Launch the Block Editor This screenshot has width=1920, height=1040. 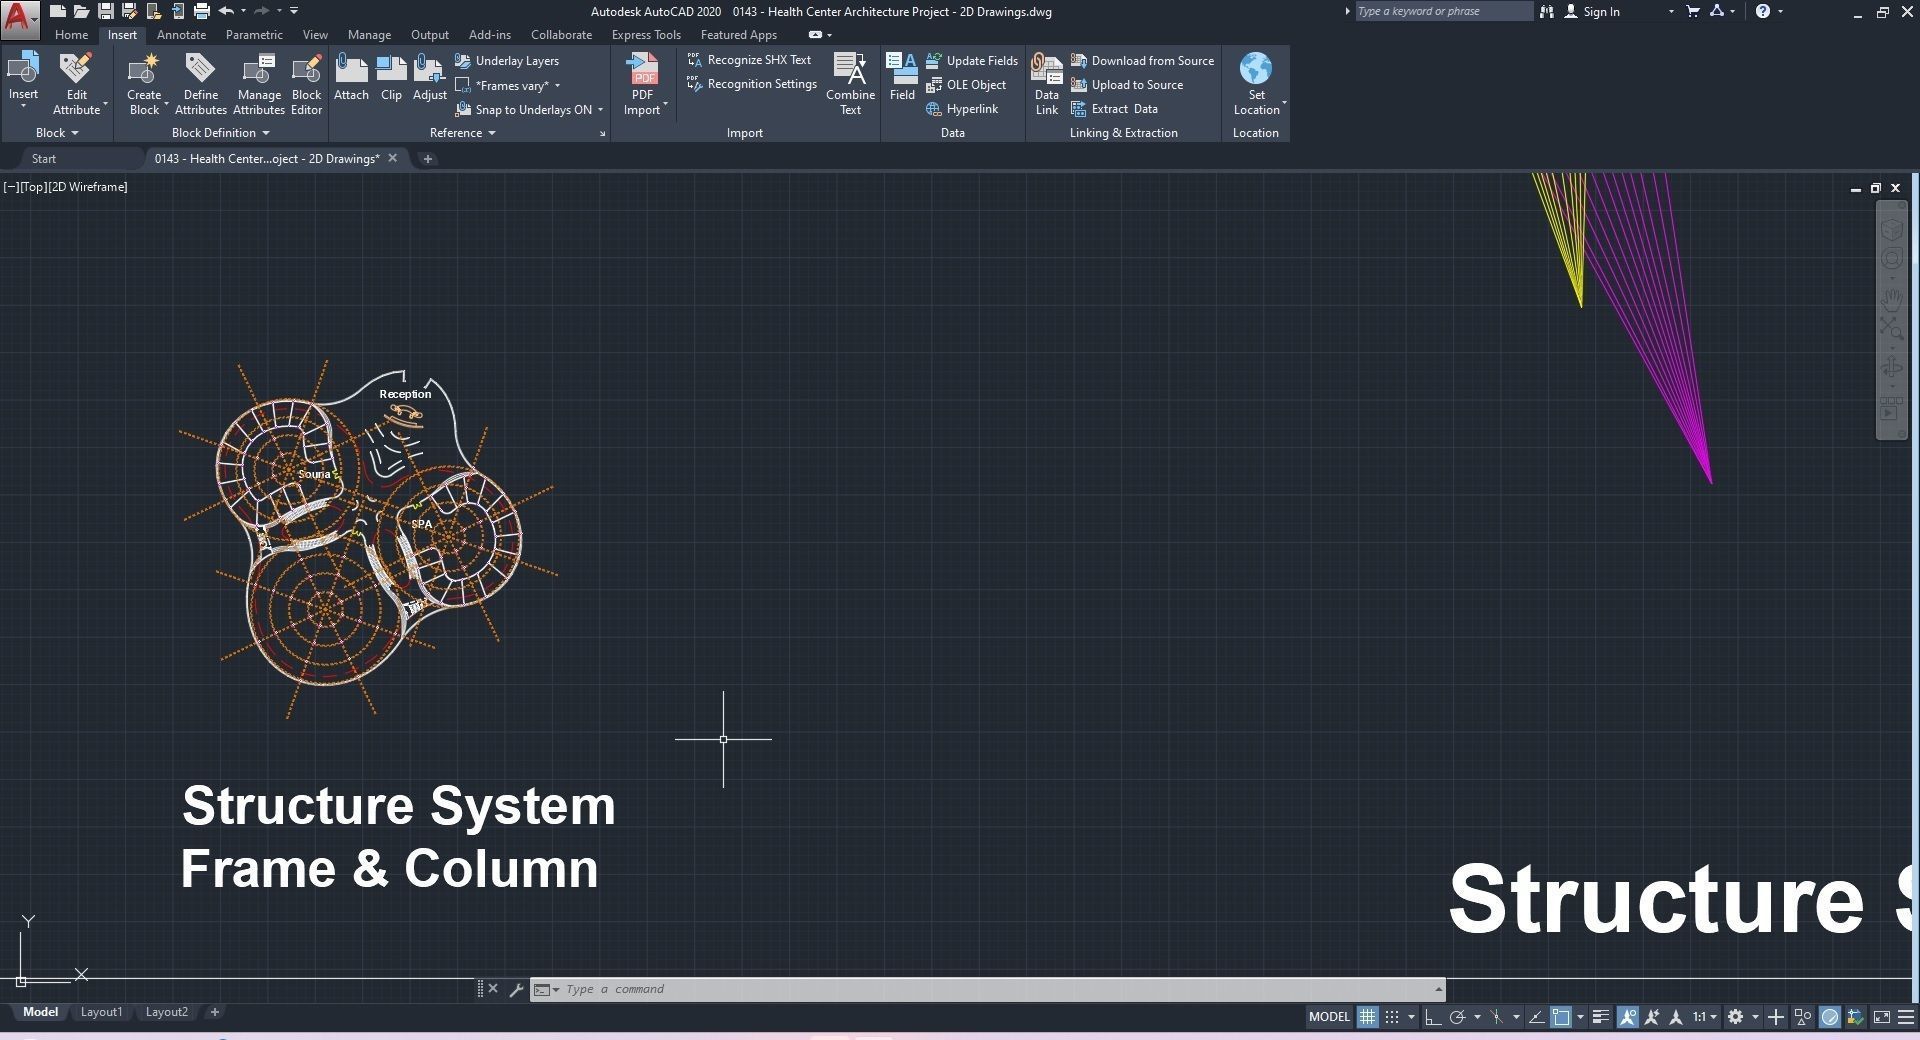[x=306, y=85]
